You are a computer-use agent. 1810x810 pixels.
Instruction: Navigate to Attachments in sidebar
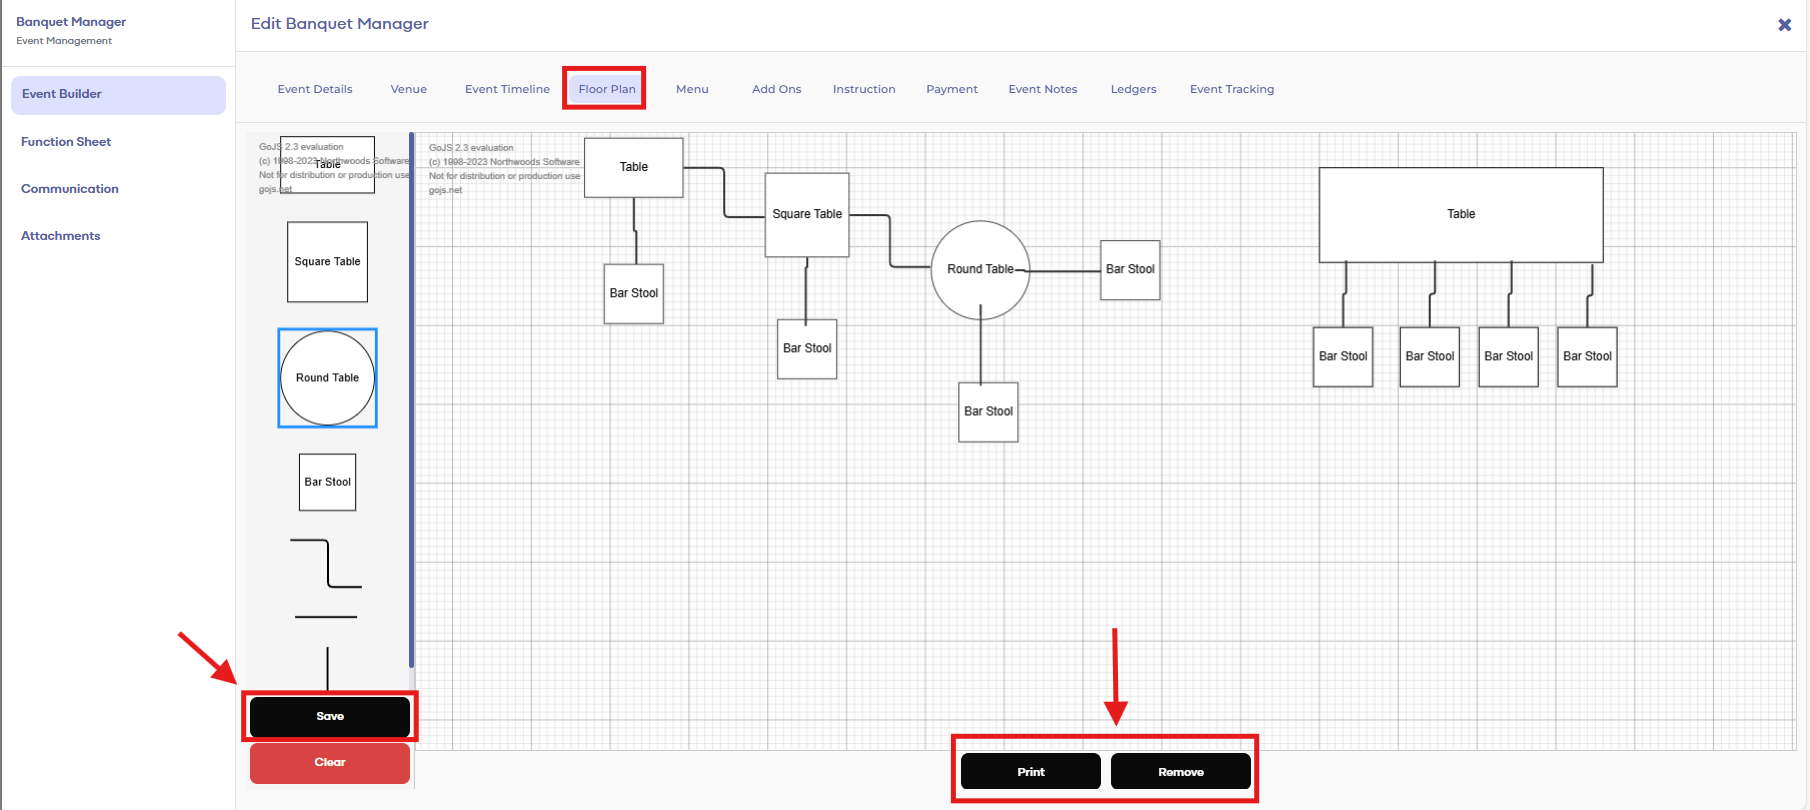pos(61,236)
